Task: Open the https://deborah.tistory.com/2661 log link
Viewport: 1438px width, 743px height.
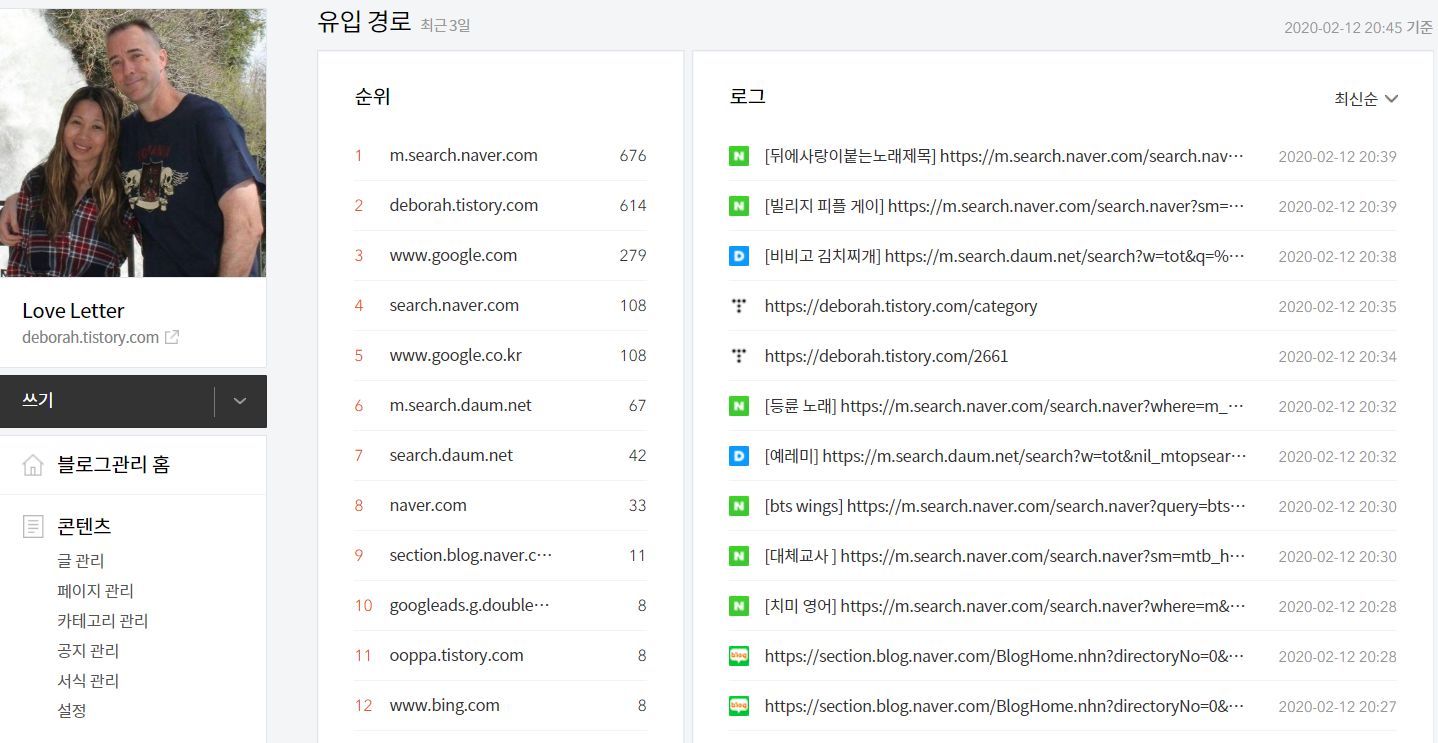Action: tap(887, 356)
